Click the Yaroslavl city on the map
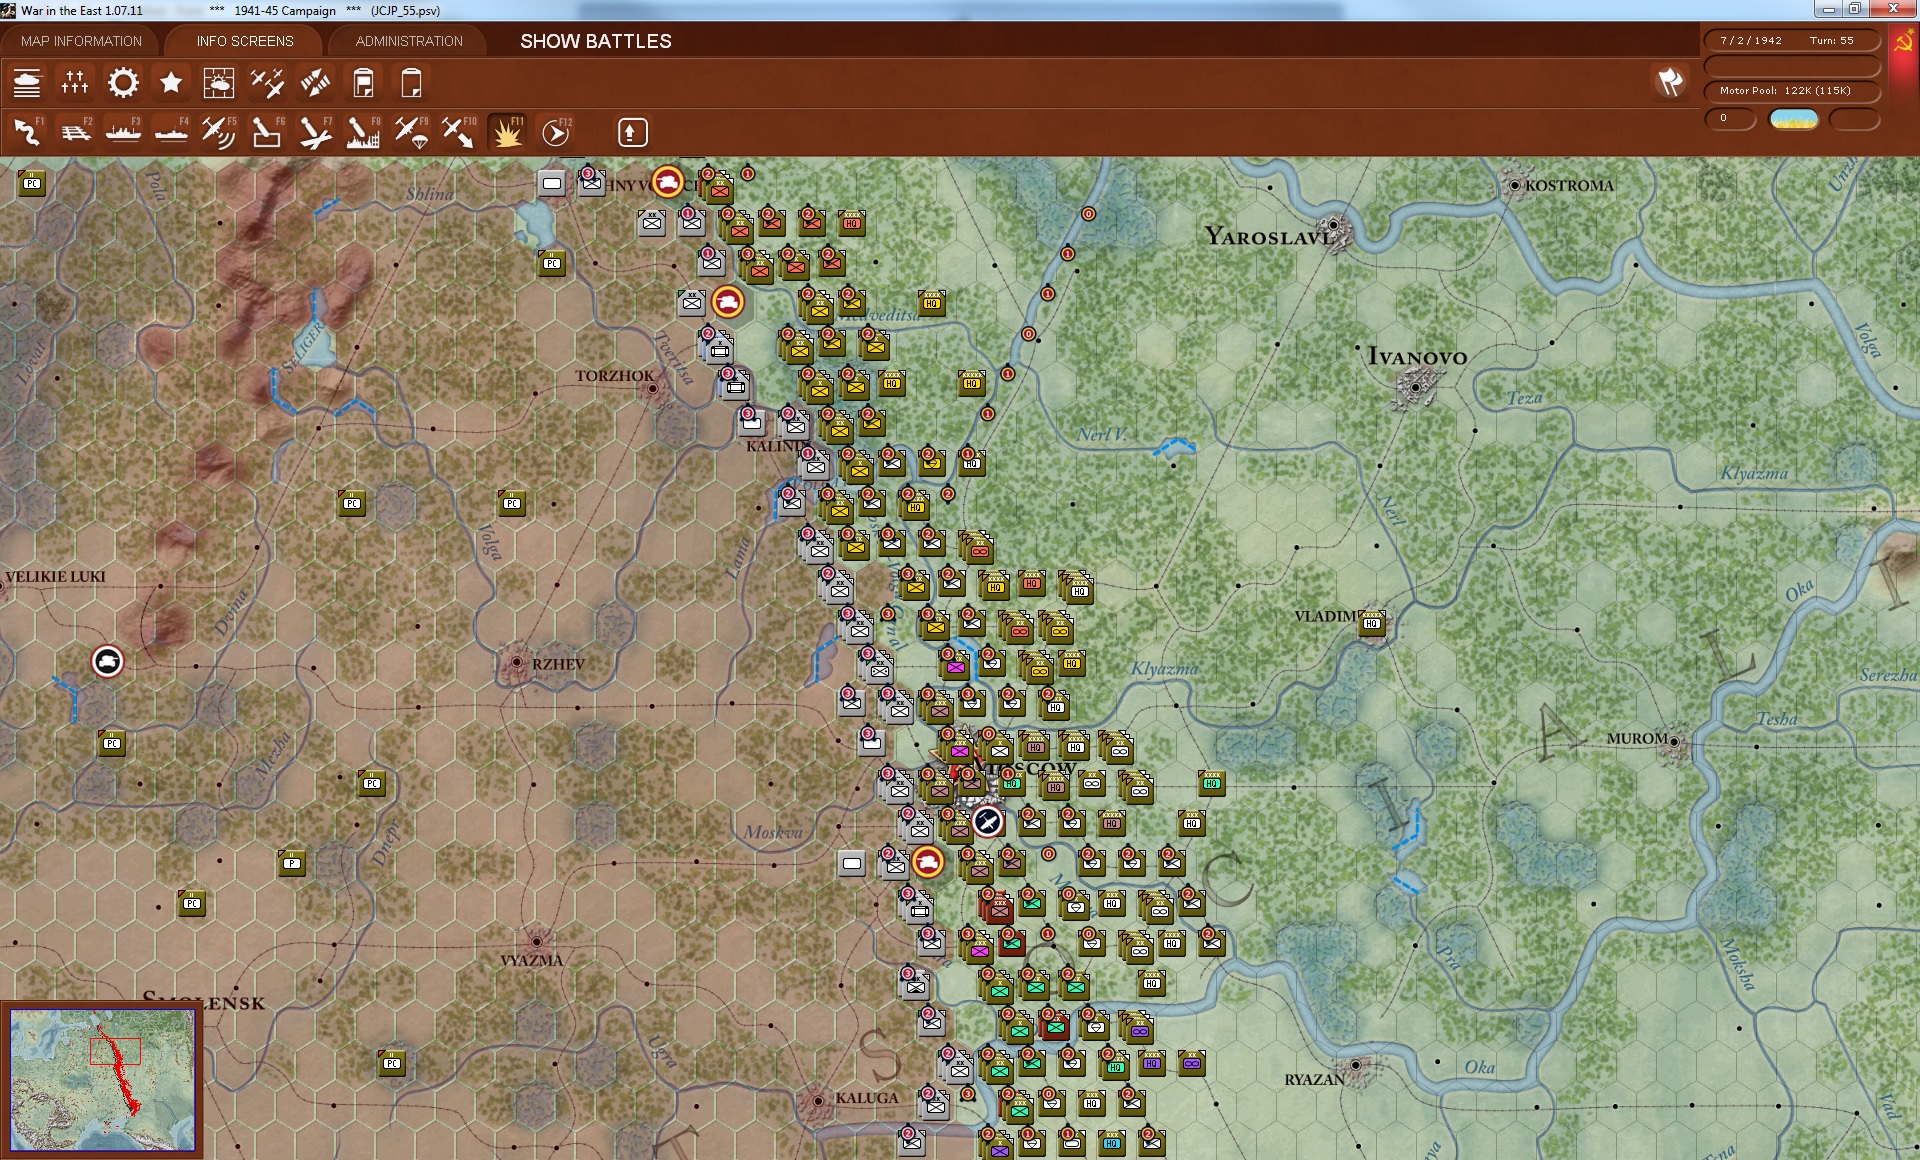The width and height of the screenshot is (1920, 1160). pyautogui.click(x=1333, y=226)
